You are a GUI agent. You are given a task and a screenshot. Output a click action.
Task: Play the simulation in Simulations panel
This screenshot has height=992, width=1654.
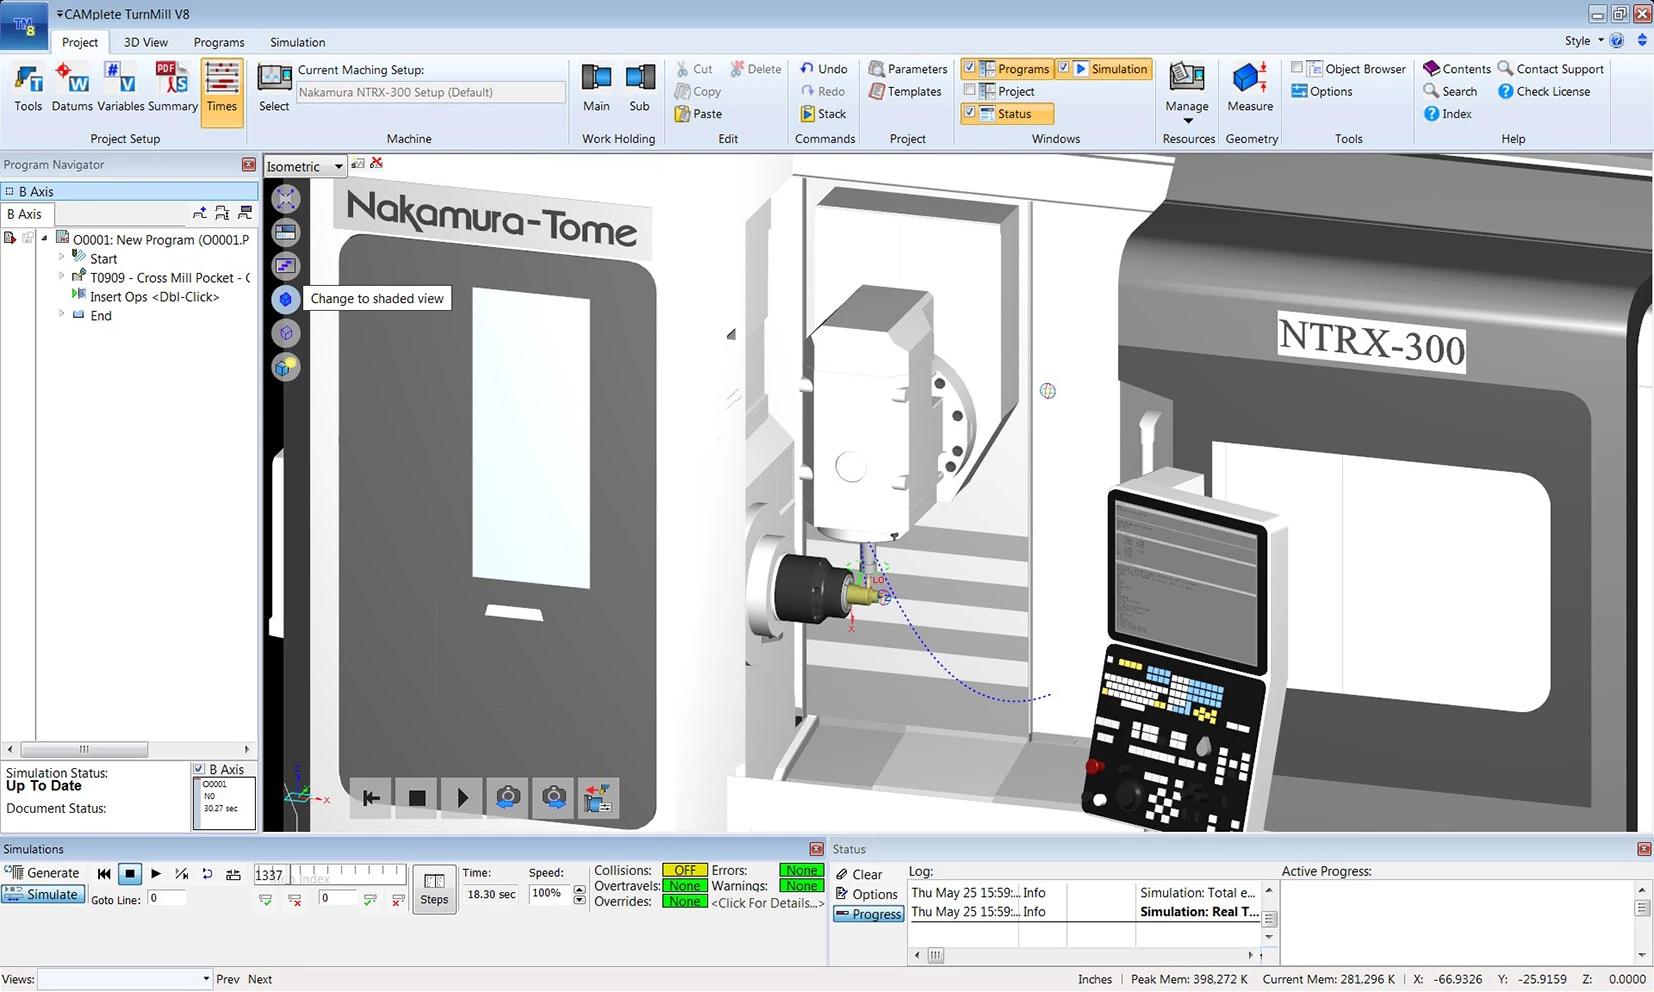pos(156,874)
